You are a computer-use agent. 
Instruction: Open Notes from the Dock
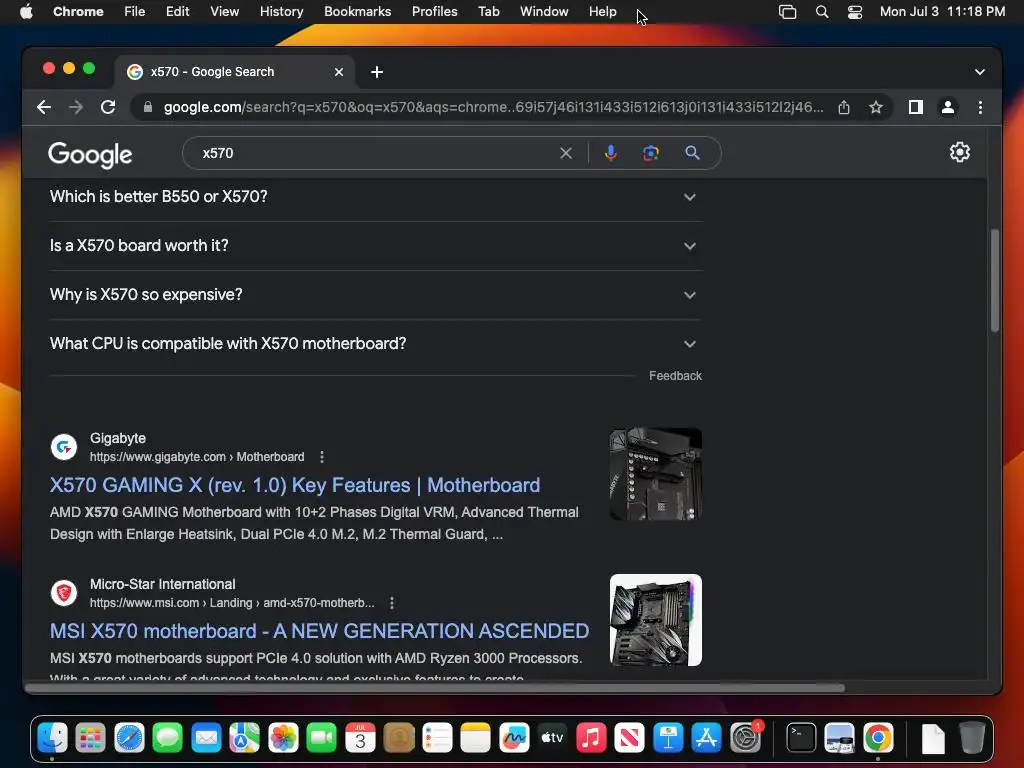point(475,739)
